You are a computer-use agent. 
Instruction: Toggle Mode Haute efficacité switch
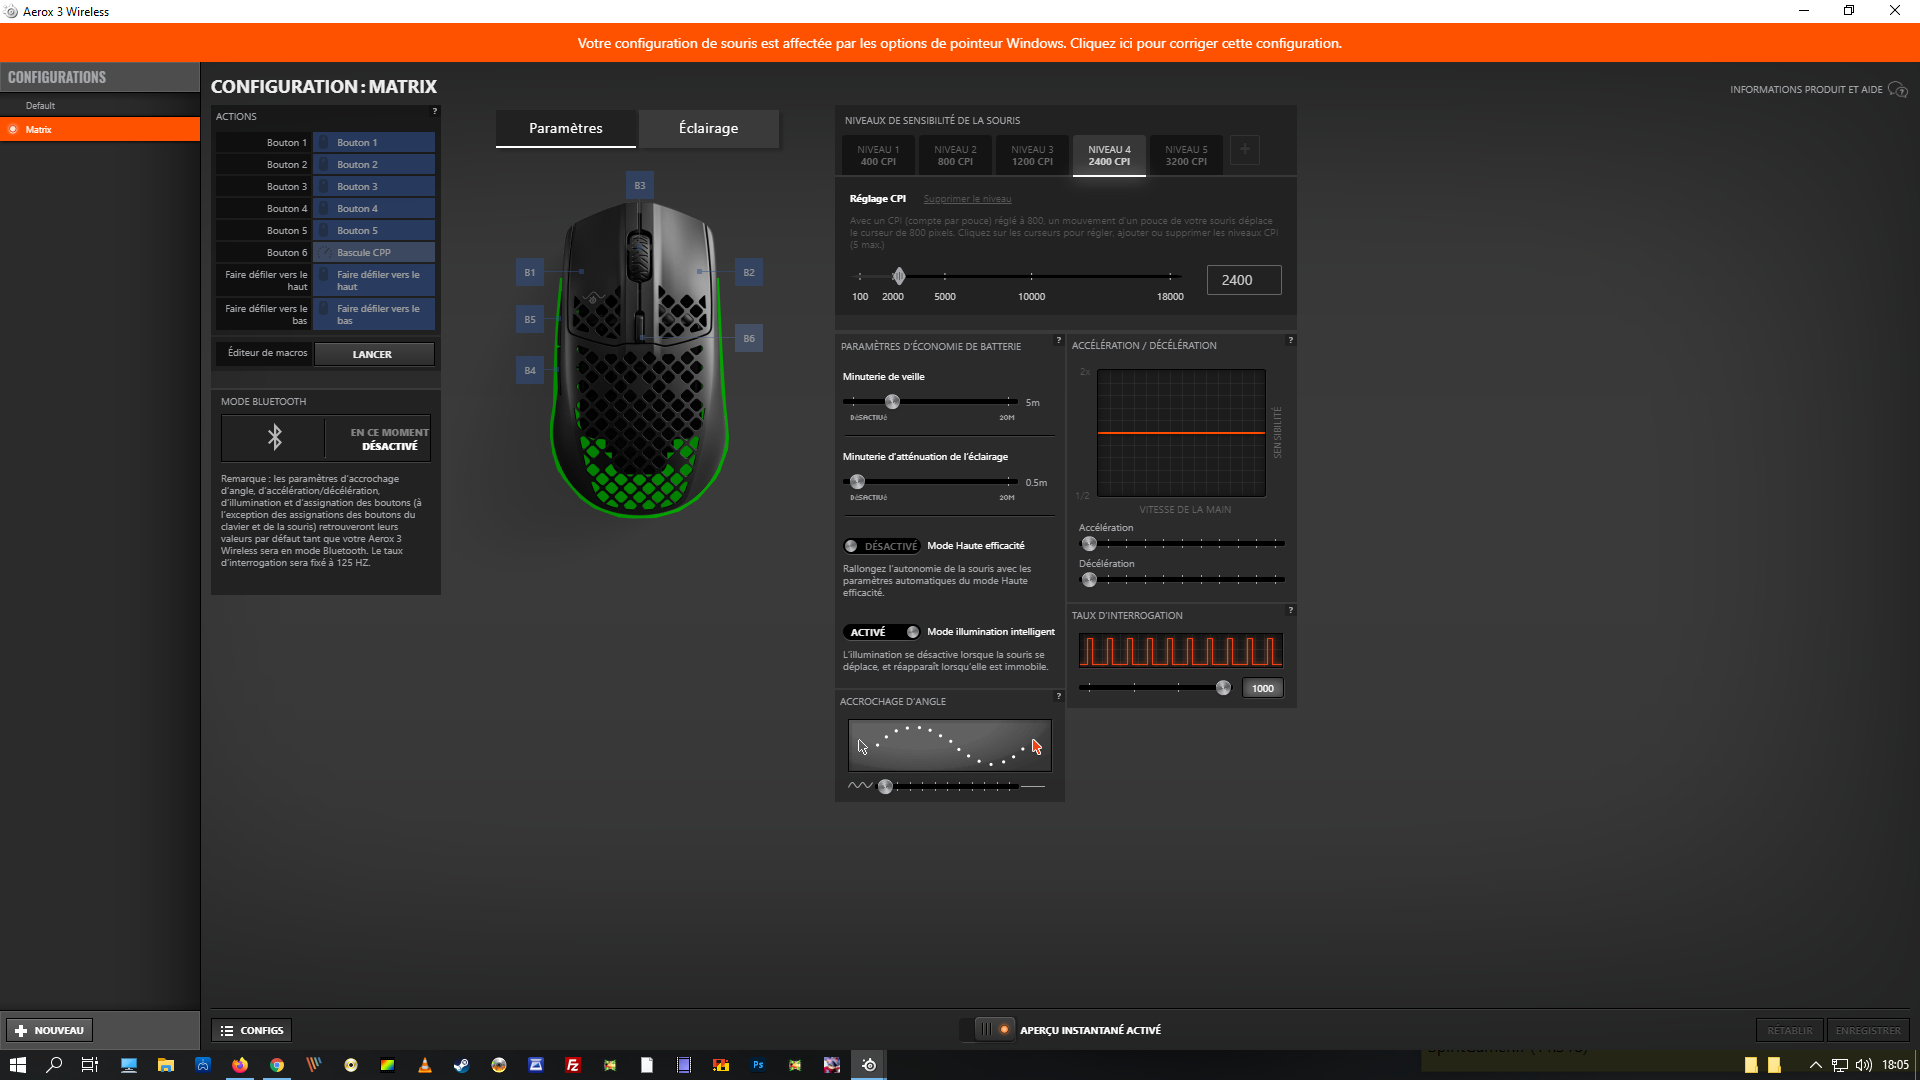(881, 546)
